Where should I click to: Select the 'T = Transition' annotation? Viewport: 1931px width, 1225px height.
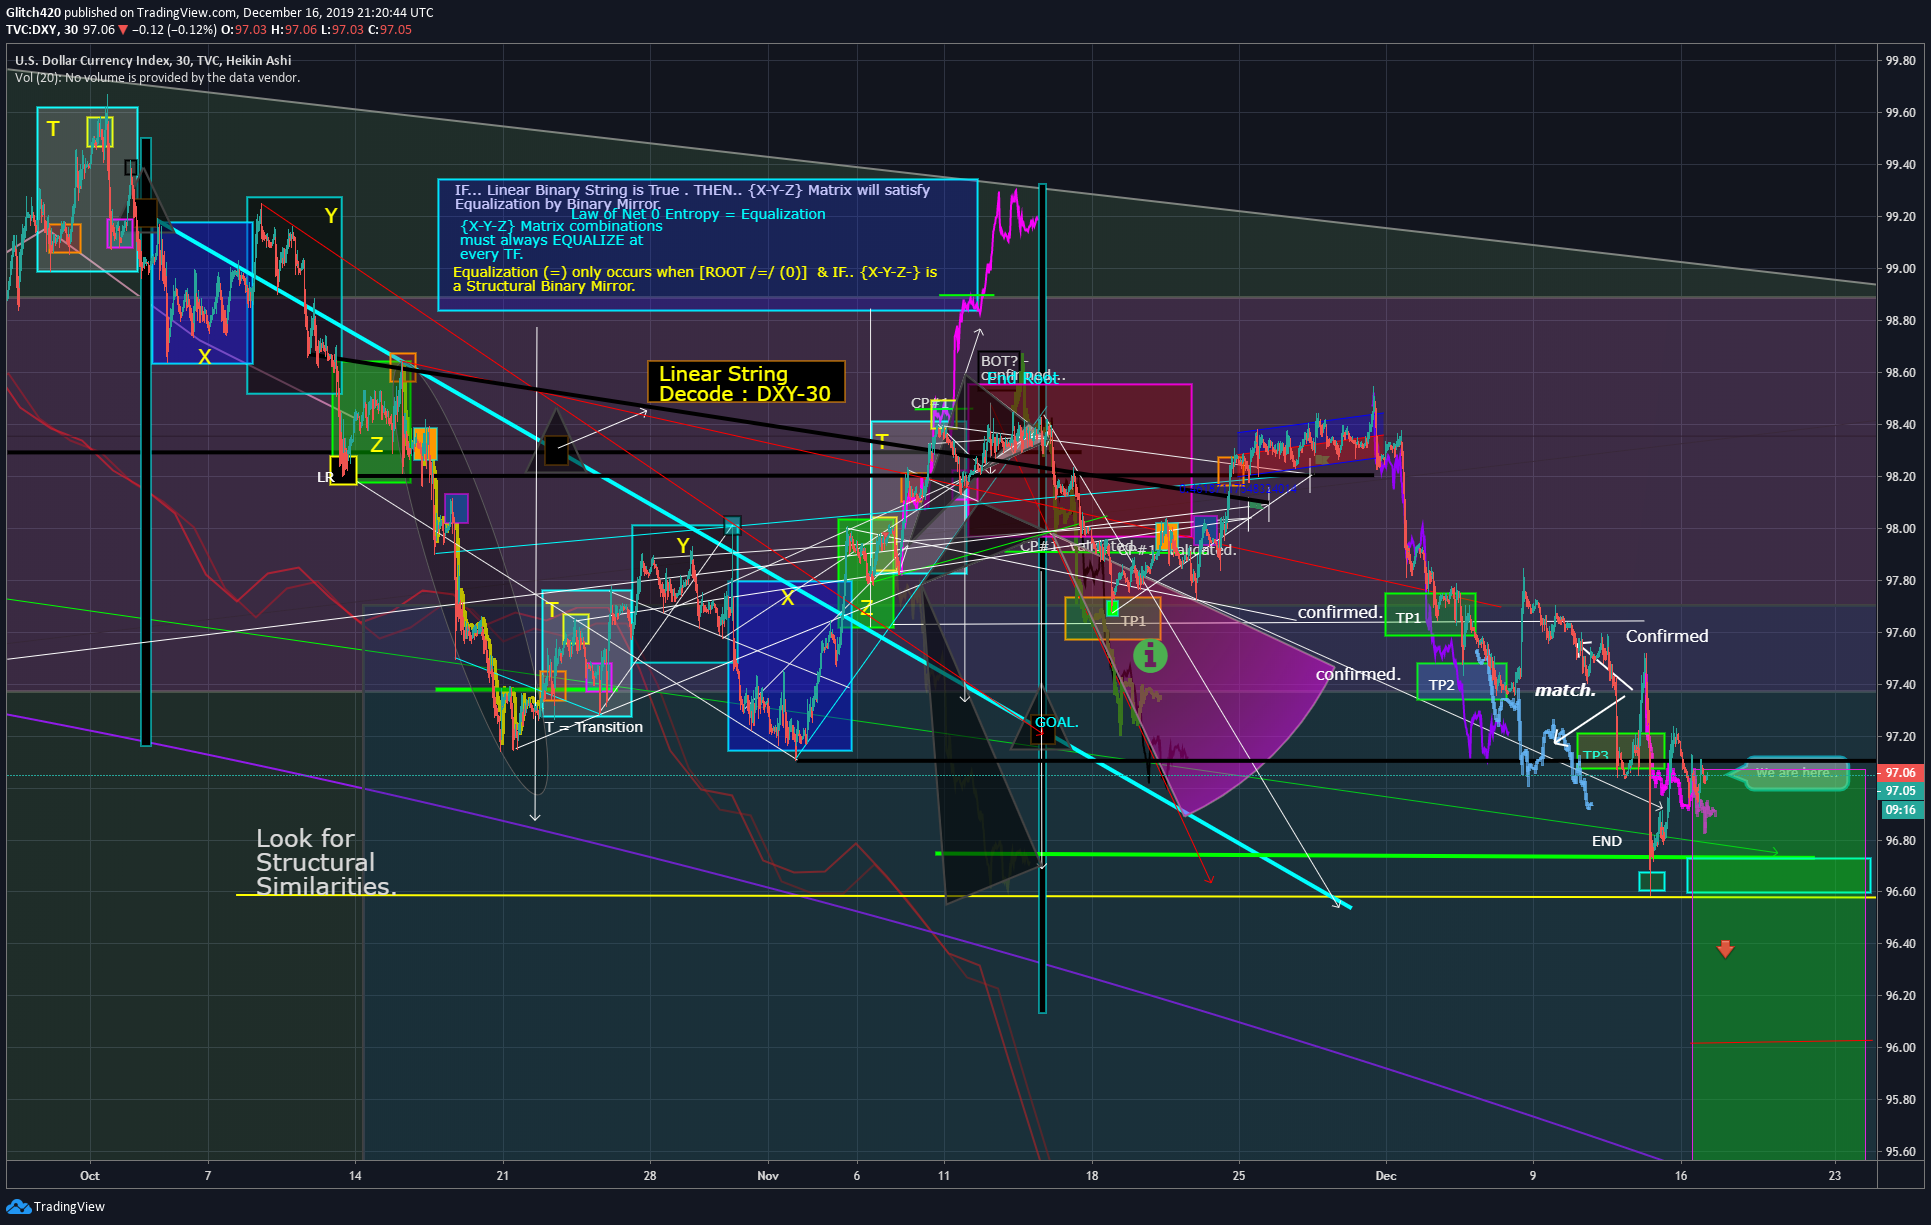[594, 727]
